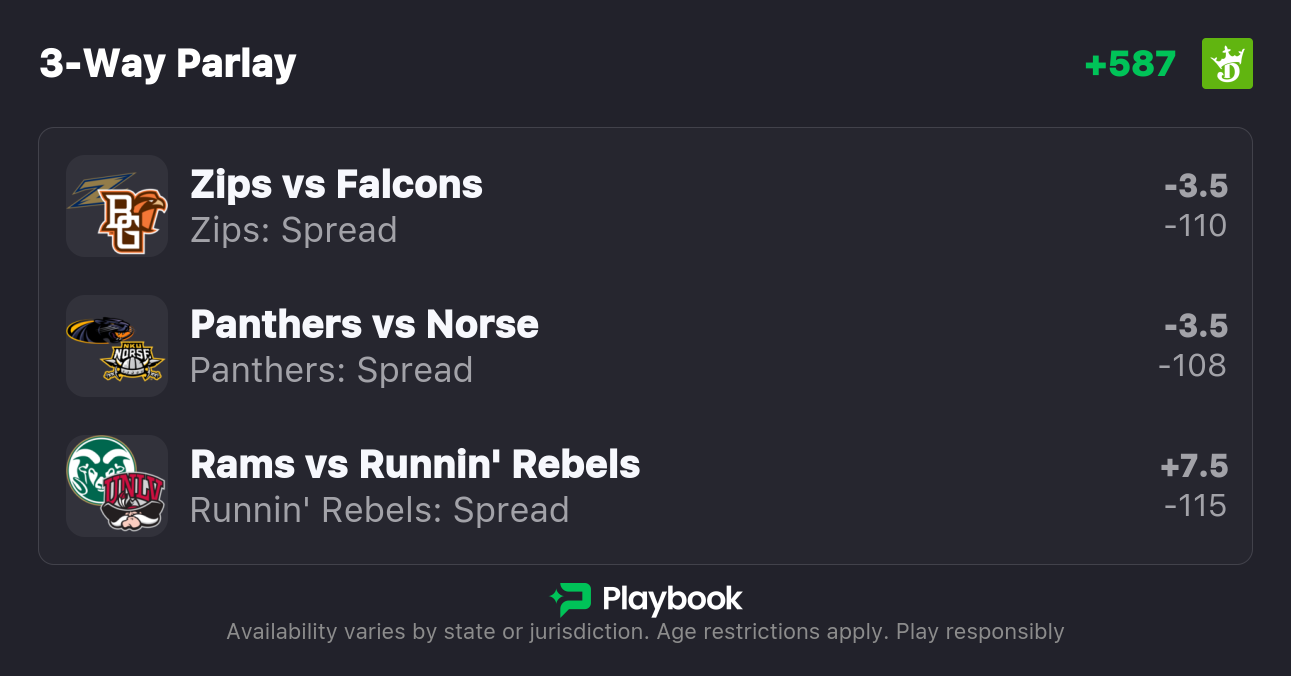Click the 3-Way Parlay heading

pyautogui.click(x=168, y=64)
